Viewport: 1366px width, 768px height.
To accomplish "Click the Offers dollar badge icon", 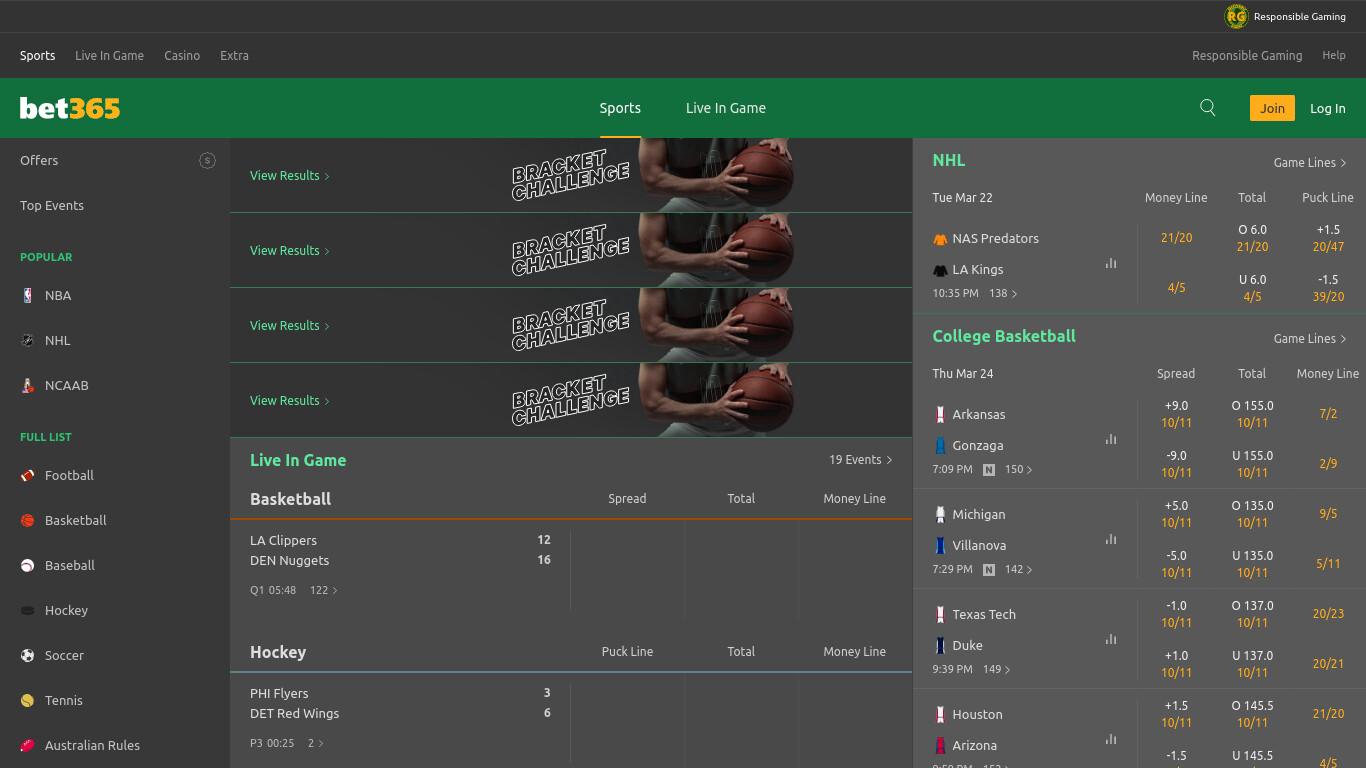I will pos(207,160).
